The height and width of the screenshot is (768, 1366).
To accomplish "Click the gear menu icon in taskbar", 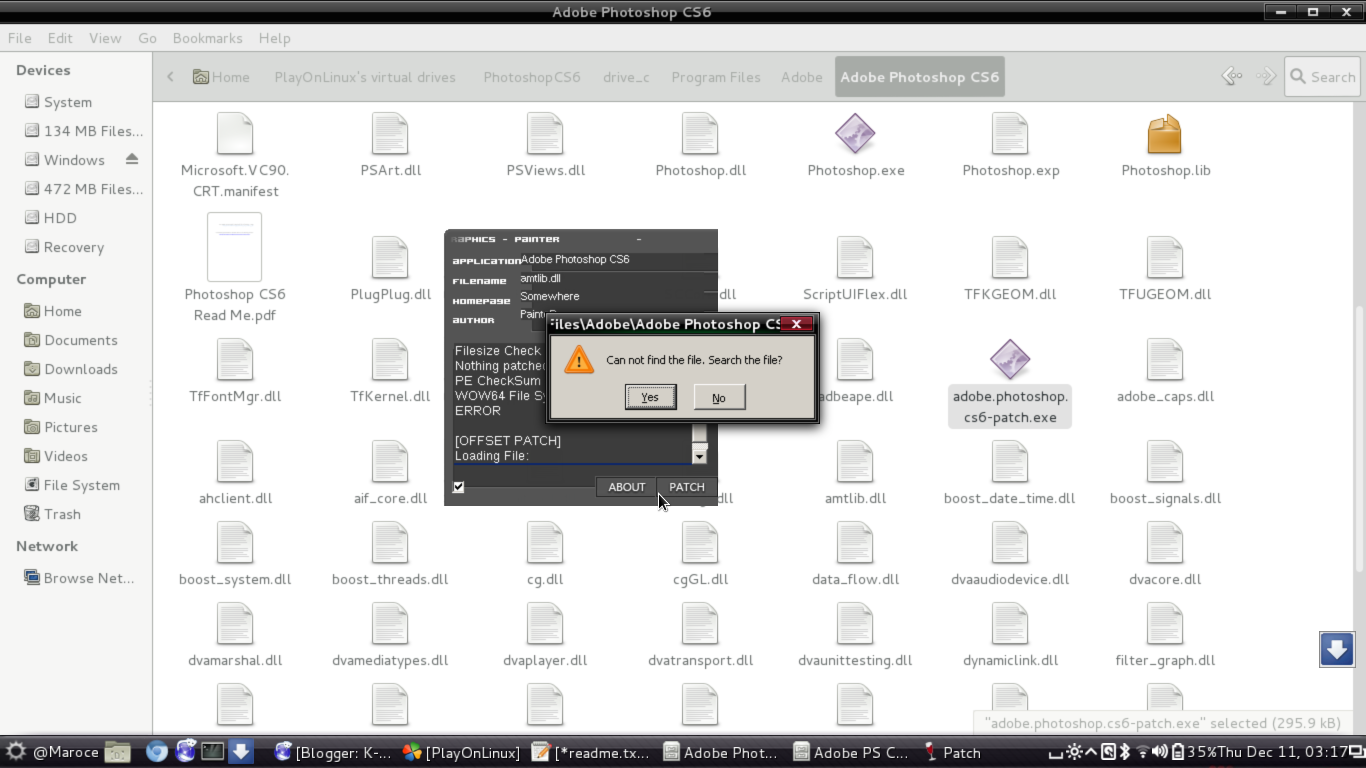I will (16, 752).
